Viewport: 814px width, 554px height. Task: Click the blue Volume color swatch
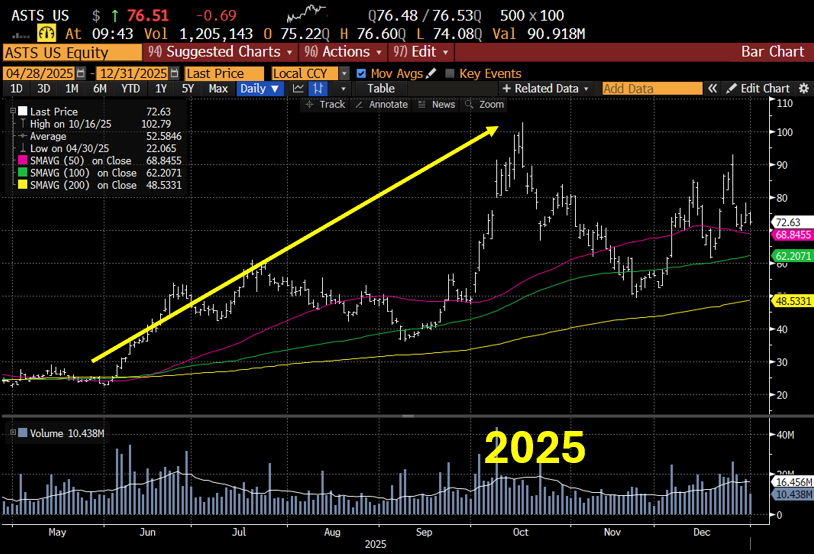click(x=22, y=433)
